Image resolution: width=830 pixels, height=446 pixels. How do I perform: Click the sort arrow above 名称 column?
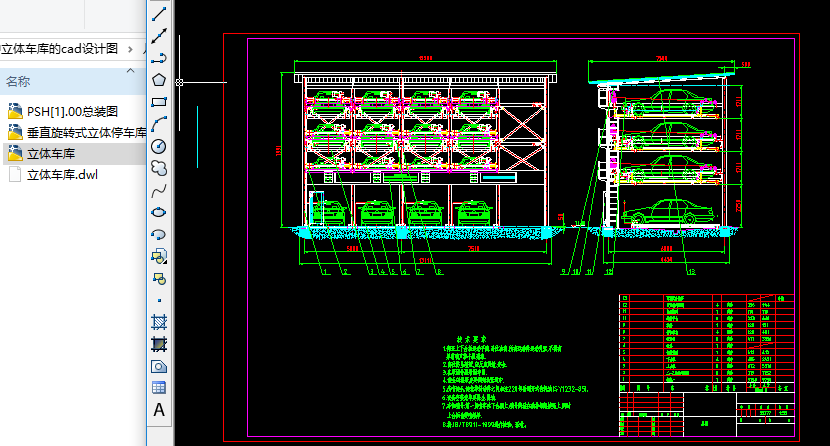click(131, 71)
